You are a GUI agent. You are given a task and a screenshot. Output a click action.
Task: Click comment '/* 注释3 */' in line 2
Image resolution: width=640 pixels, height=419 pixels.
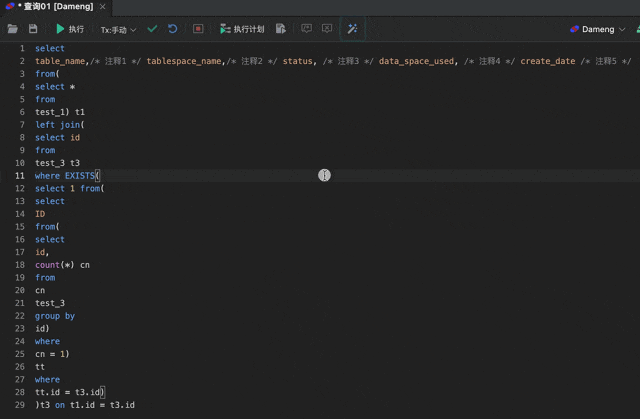tap(348, 61)
